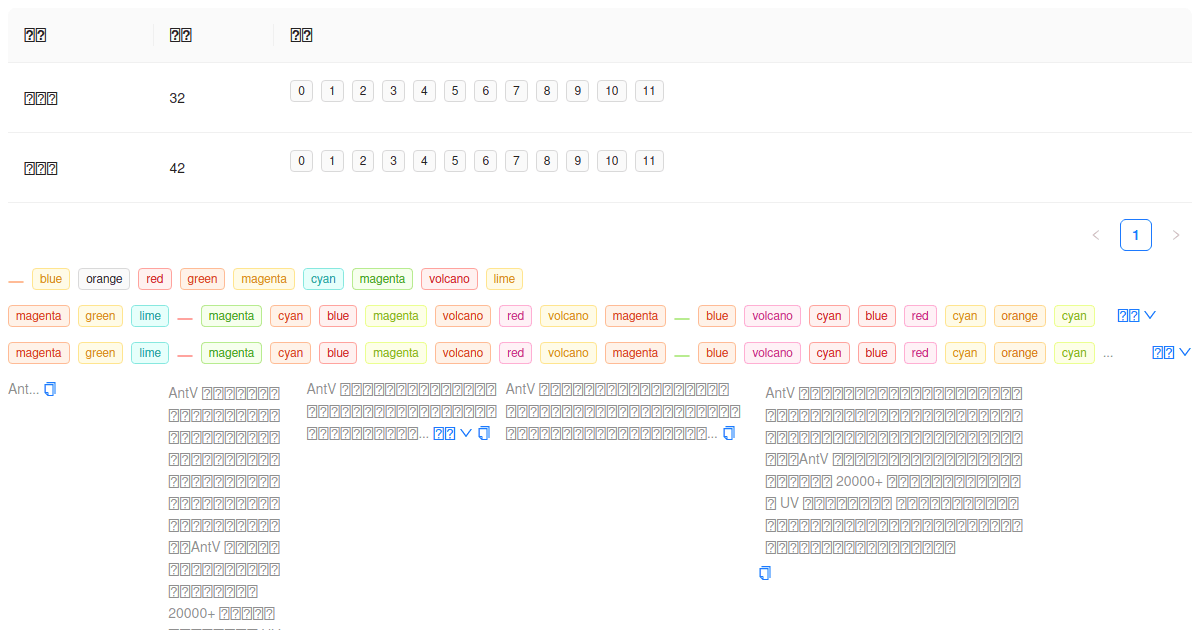Screen dimensions: 1200x630
Task: Click volcano tag in short row starting with blue
Action: click(x=450, y=279)
